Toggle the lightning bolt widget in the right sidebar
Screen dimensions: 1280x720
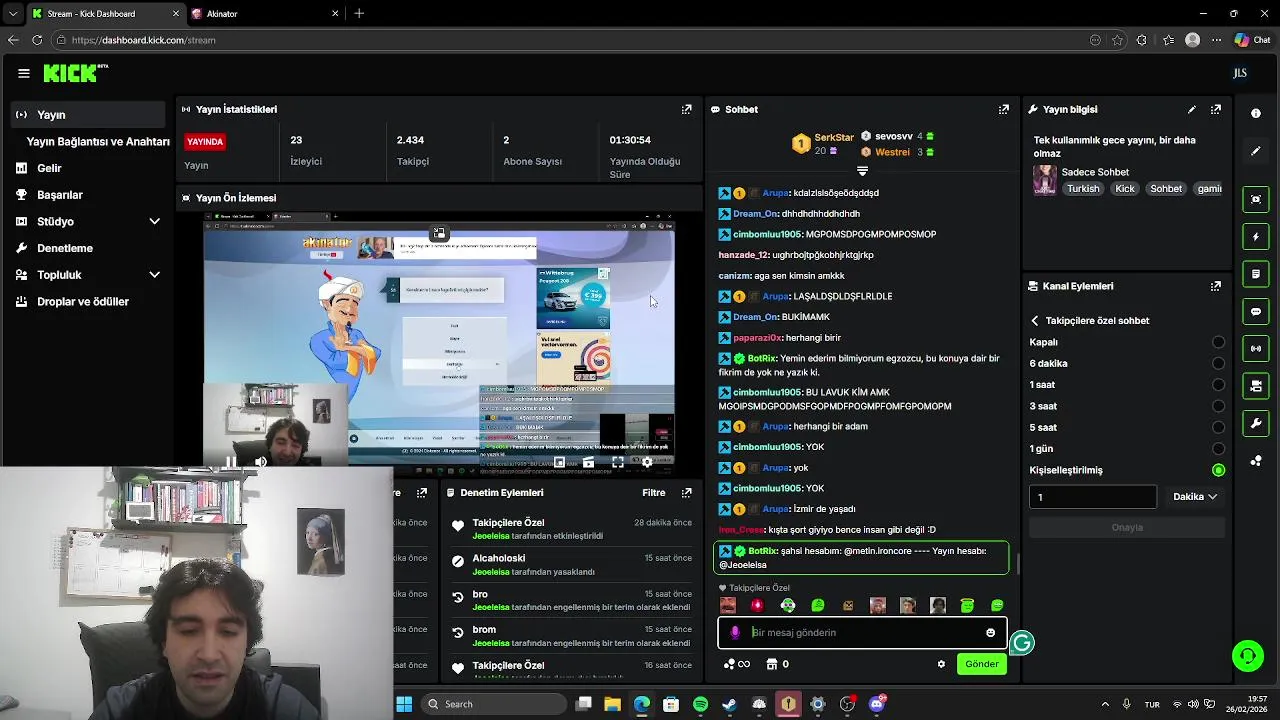coord(1256,237)
